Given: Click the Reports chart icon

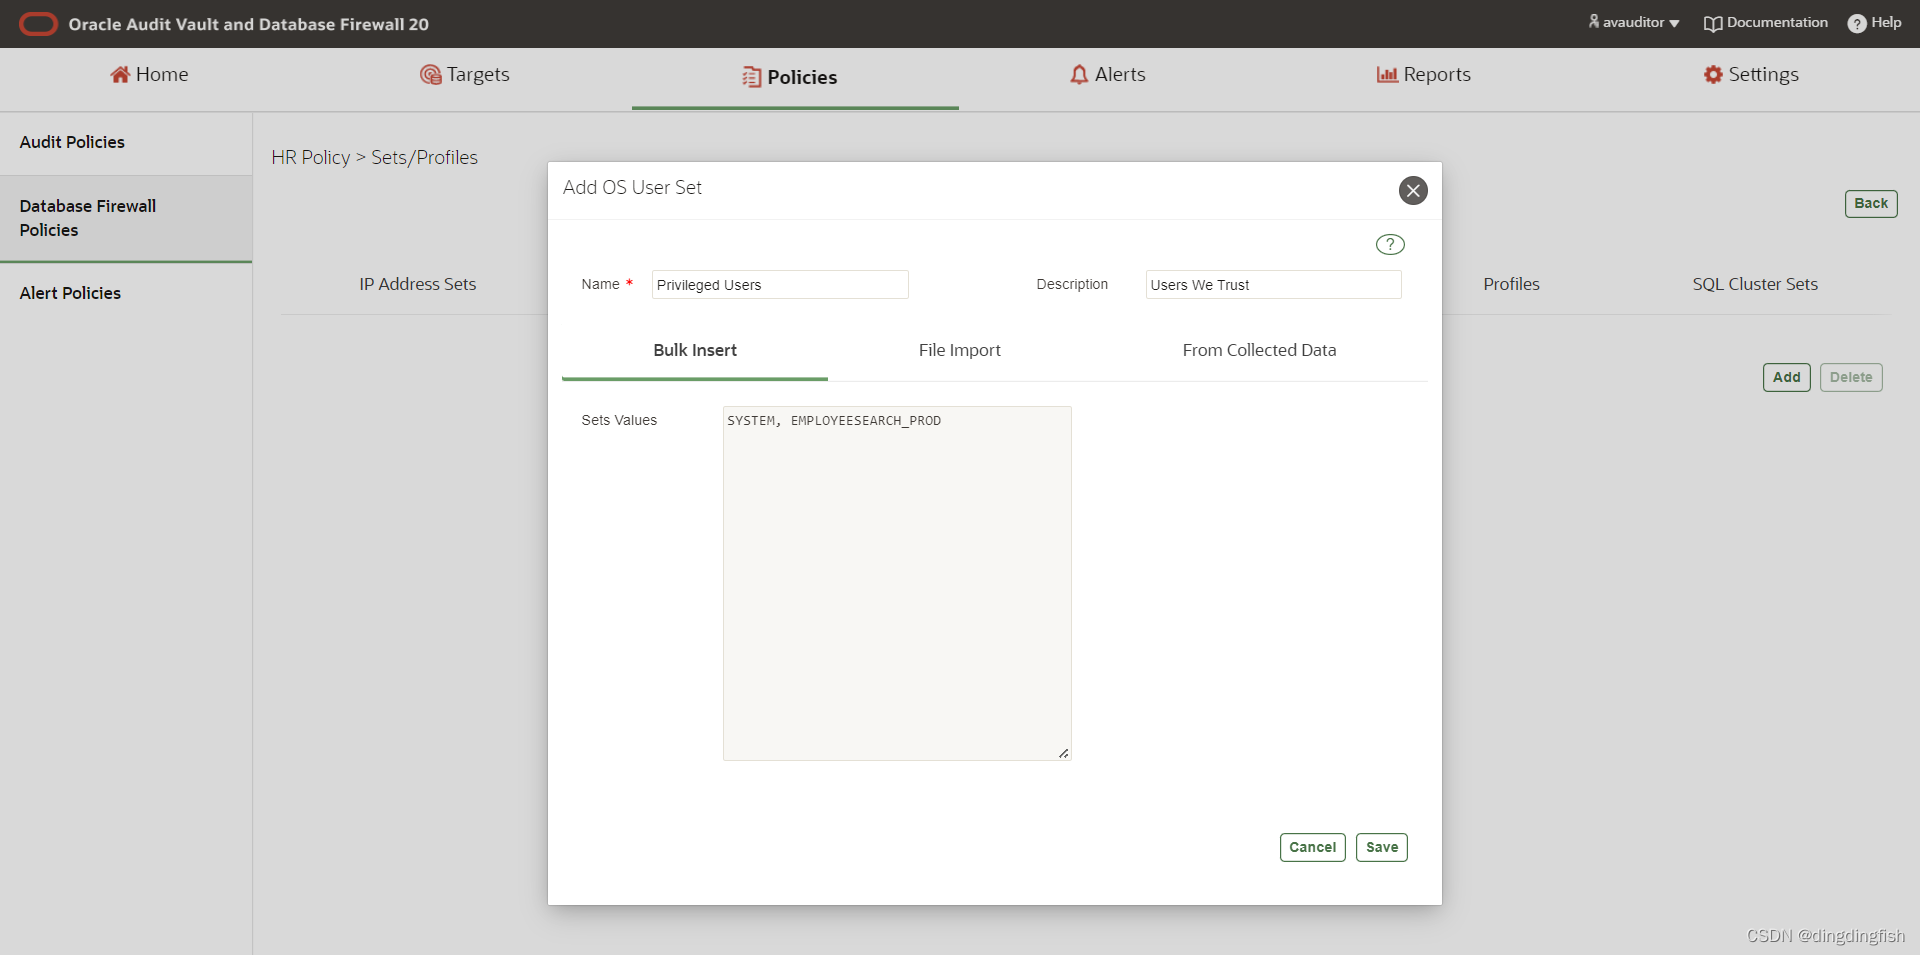Looking at the screenshot, I should pos(1387,75).
